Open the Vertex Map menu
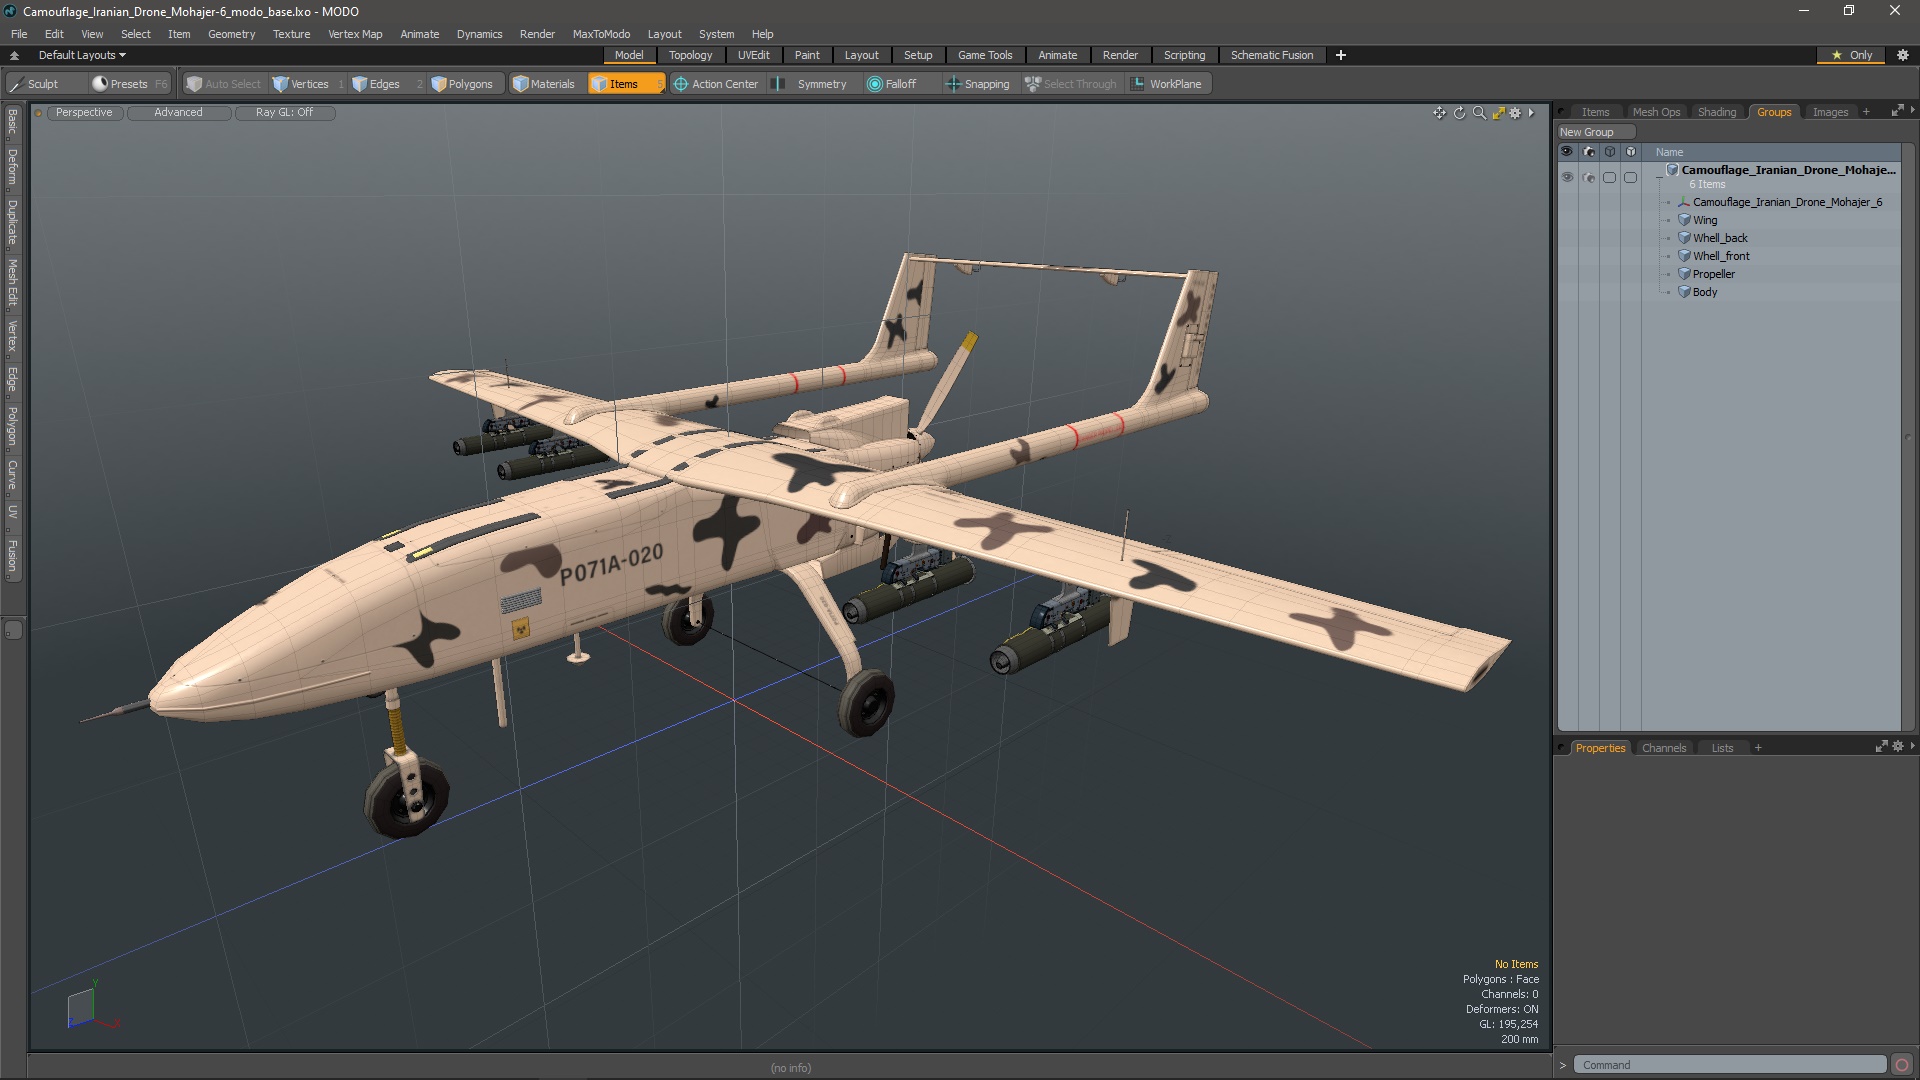 point(355,34)
